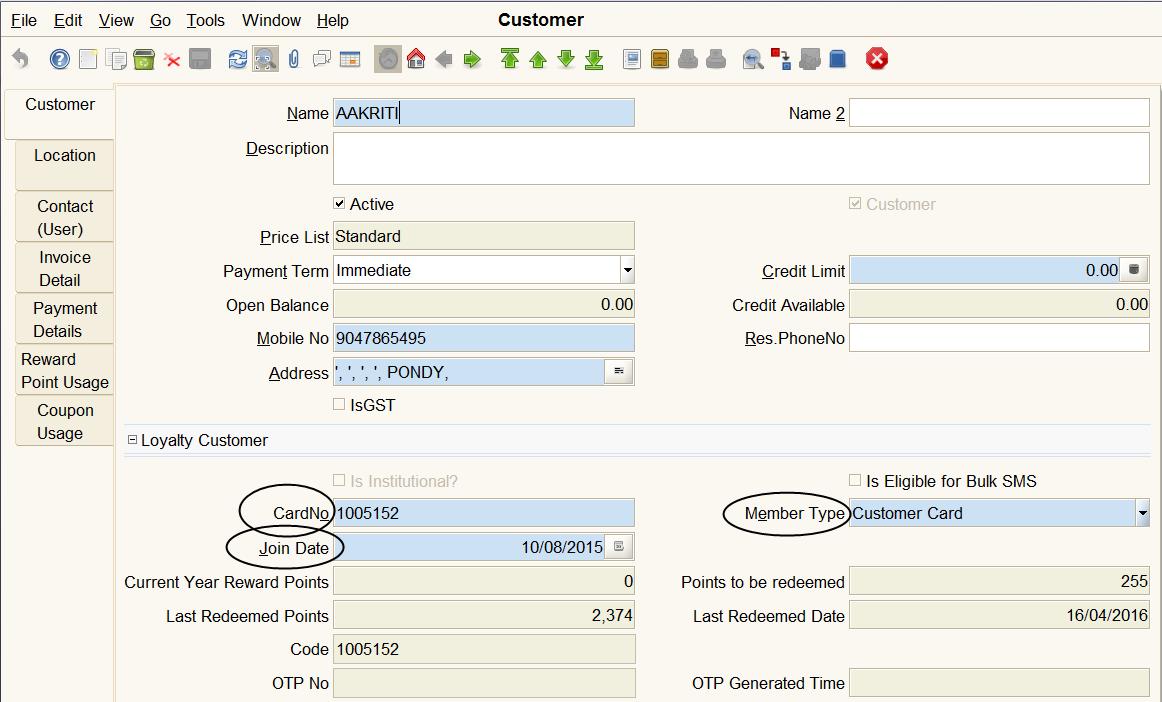Switch to the Location tab
Screen dimensions: 1162x702
click(64, 165)
